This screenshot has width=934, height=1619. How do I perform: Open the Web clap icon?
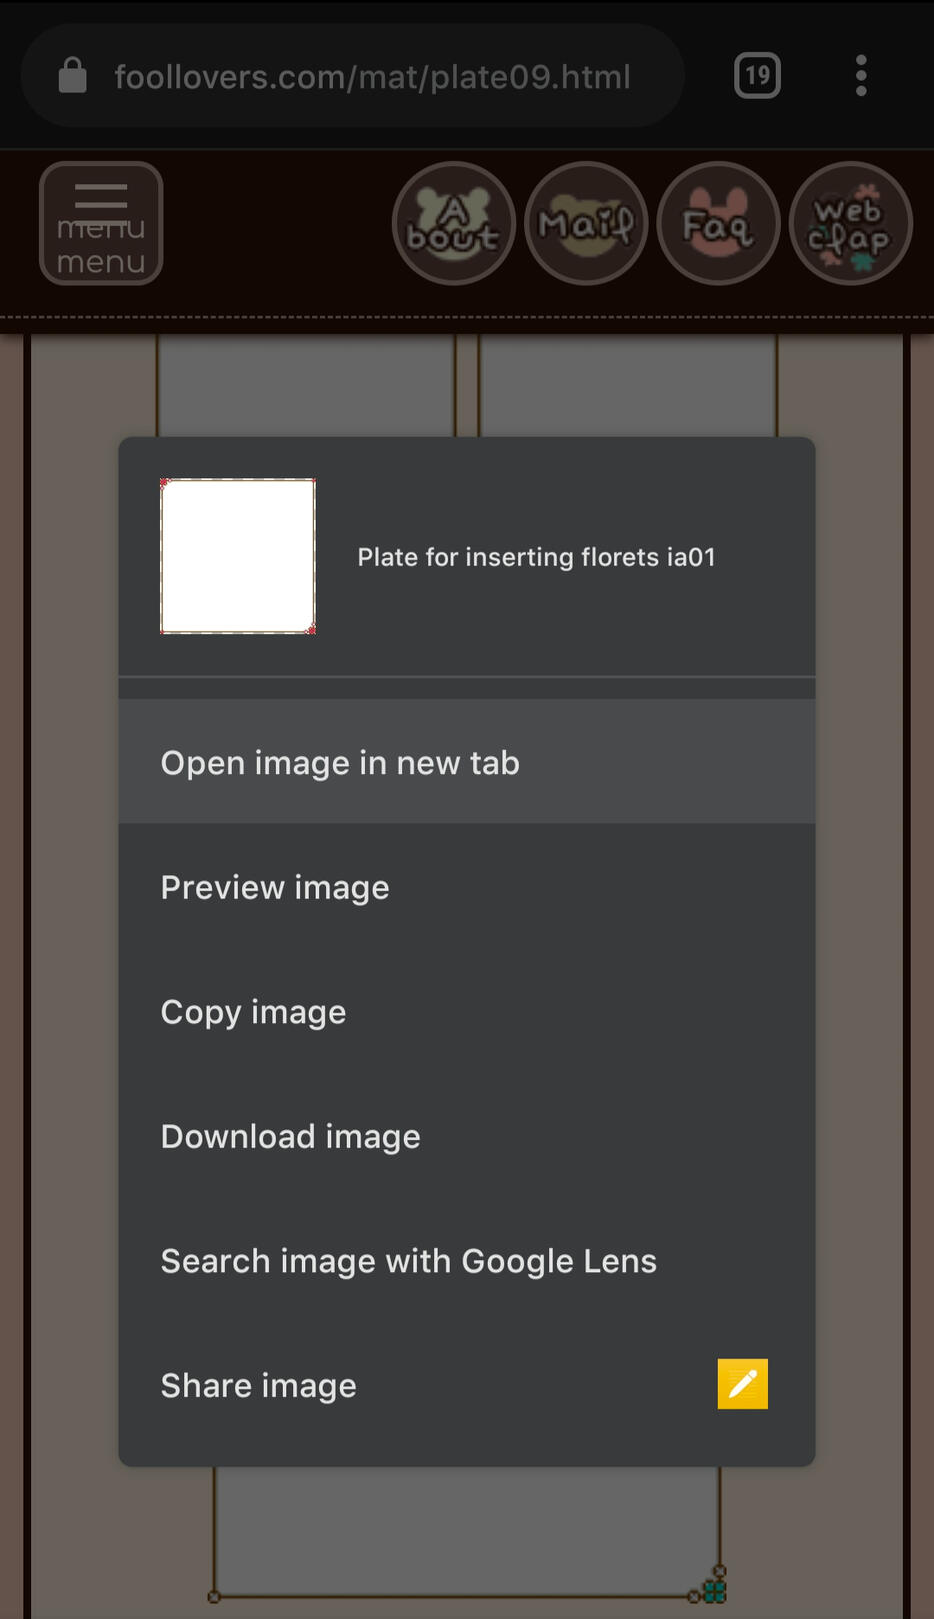coord(850,223)
